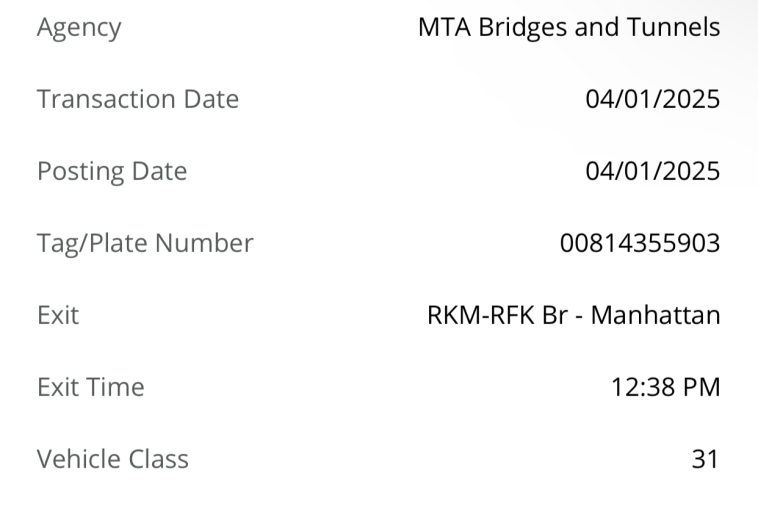Select the vehicle class value 31
This screenshot has height=520, width=758.
point(705,459)
